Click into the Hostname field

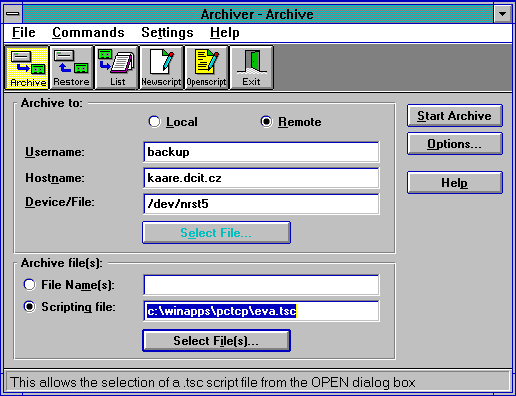tap(261, 178)
